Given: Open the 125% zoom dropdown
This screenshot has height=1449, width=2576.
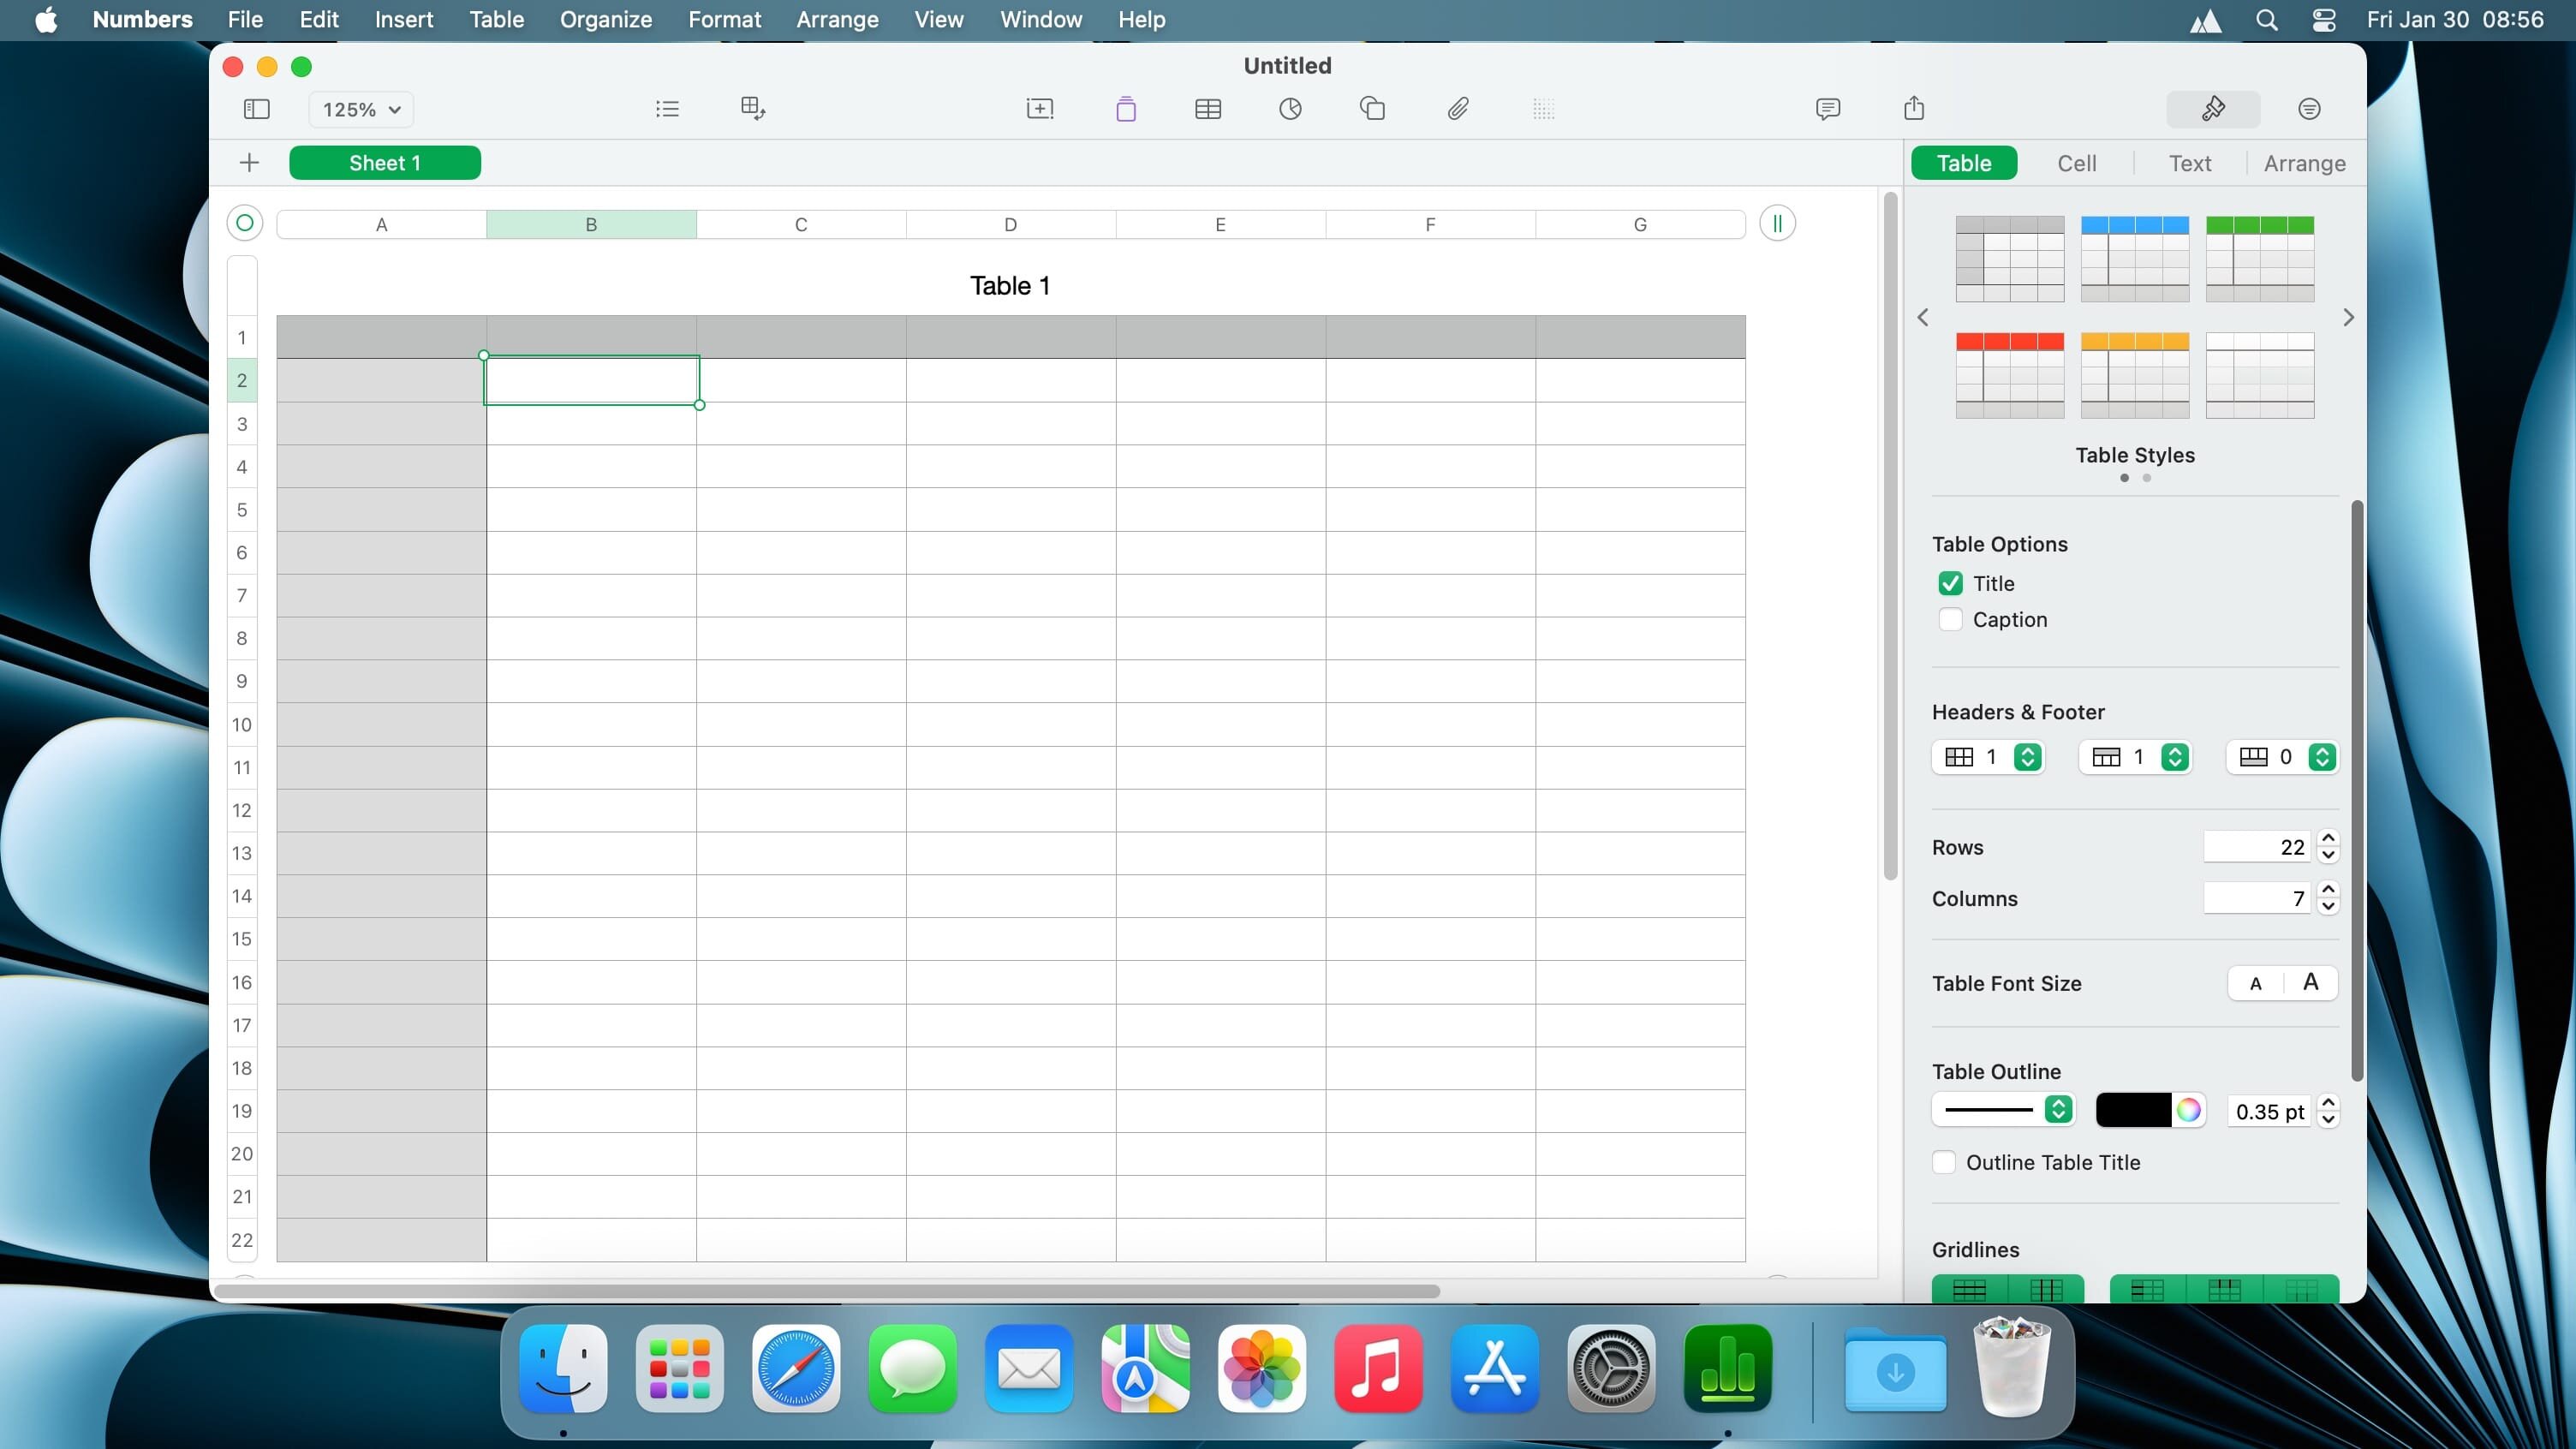Looking at the screenshot, I should click(361, 109).
